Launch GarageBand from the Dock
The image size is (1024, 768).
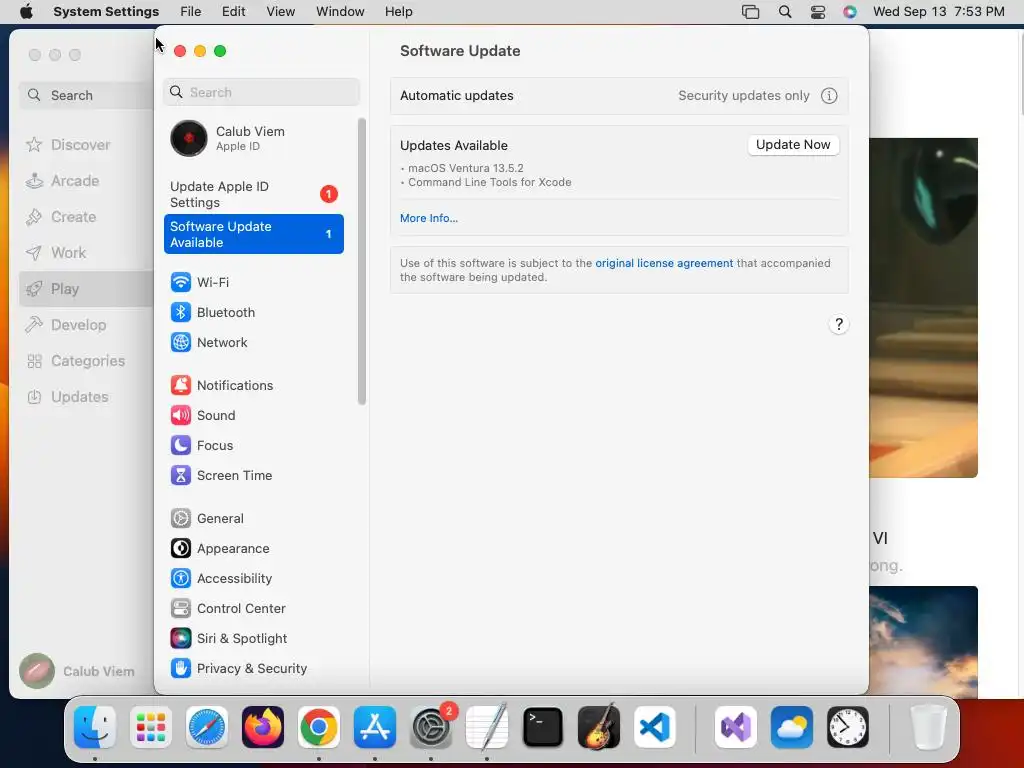599,727
